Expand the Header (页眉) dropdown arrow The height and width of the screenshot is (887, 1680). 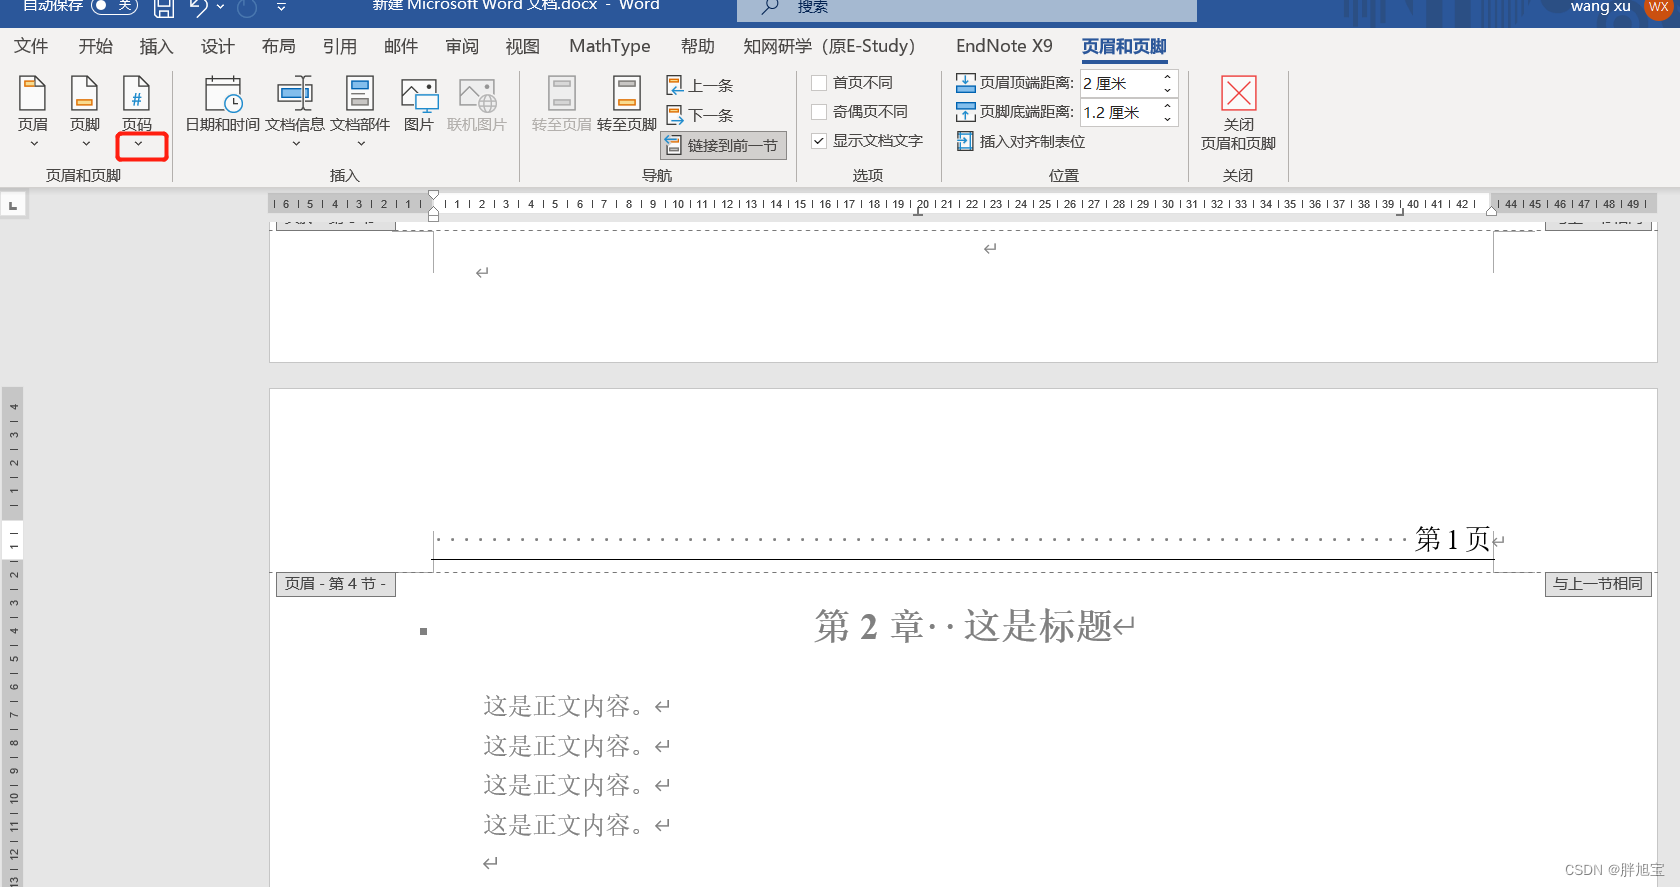pos(34,144)
